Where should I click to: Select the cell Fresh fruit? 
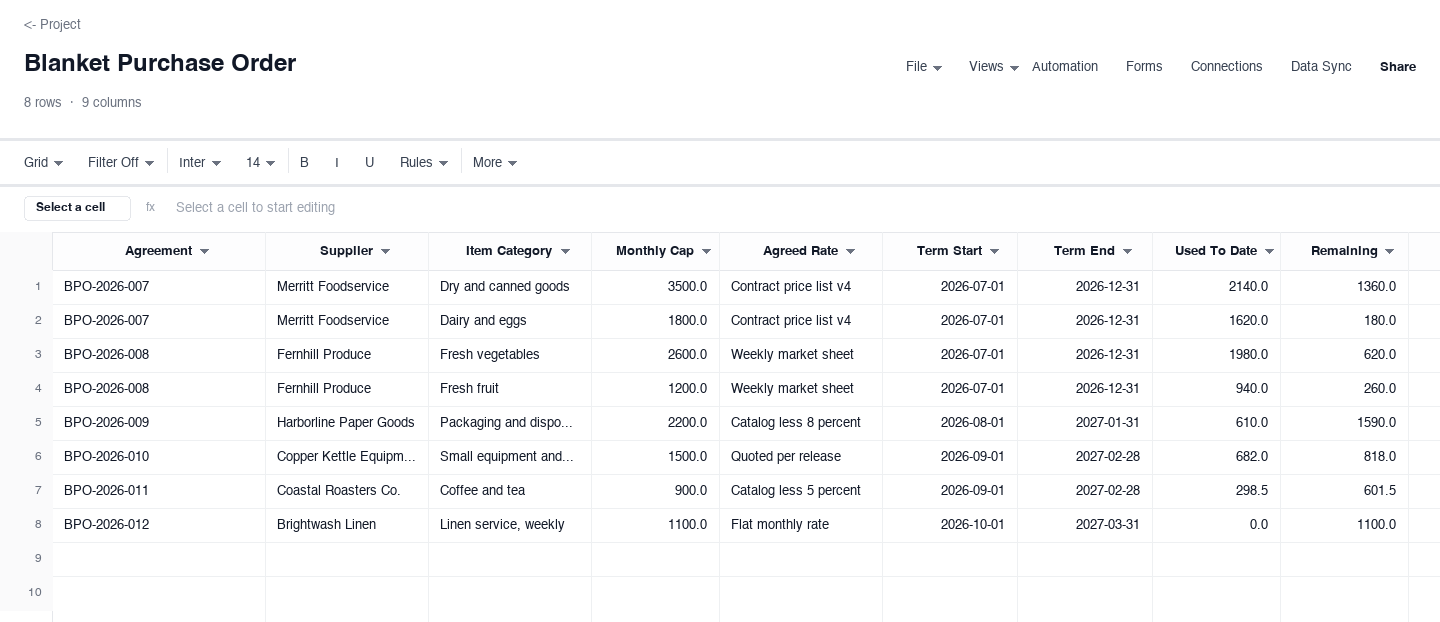510,389
